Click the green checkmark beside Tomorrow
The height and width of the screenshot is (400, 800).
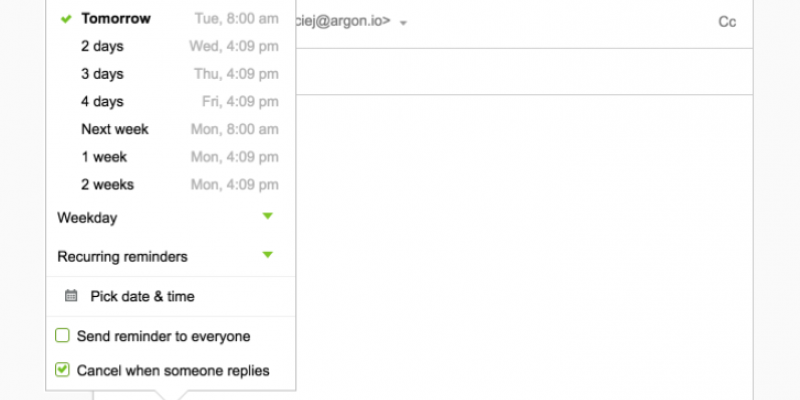[x=66, y=19]
